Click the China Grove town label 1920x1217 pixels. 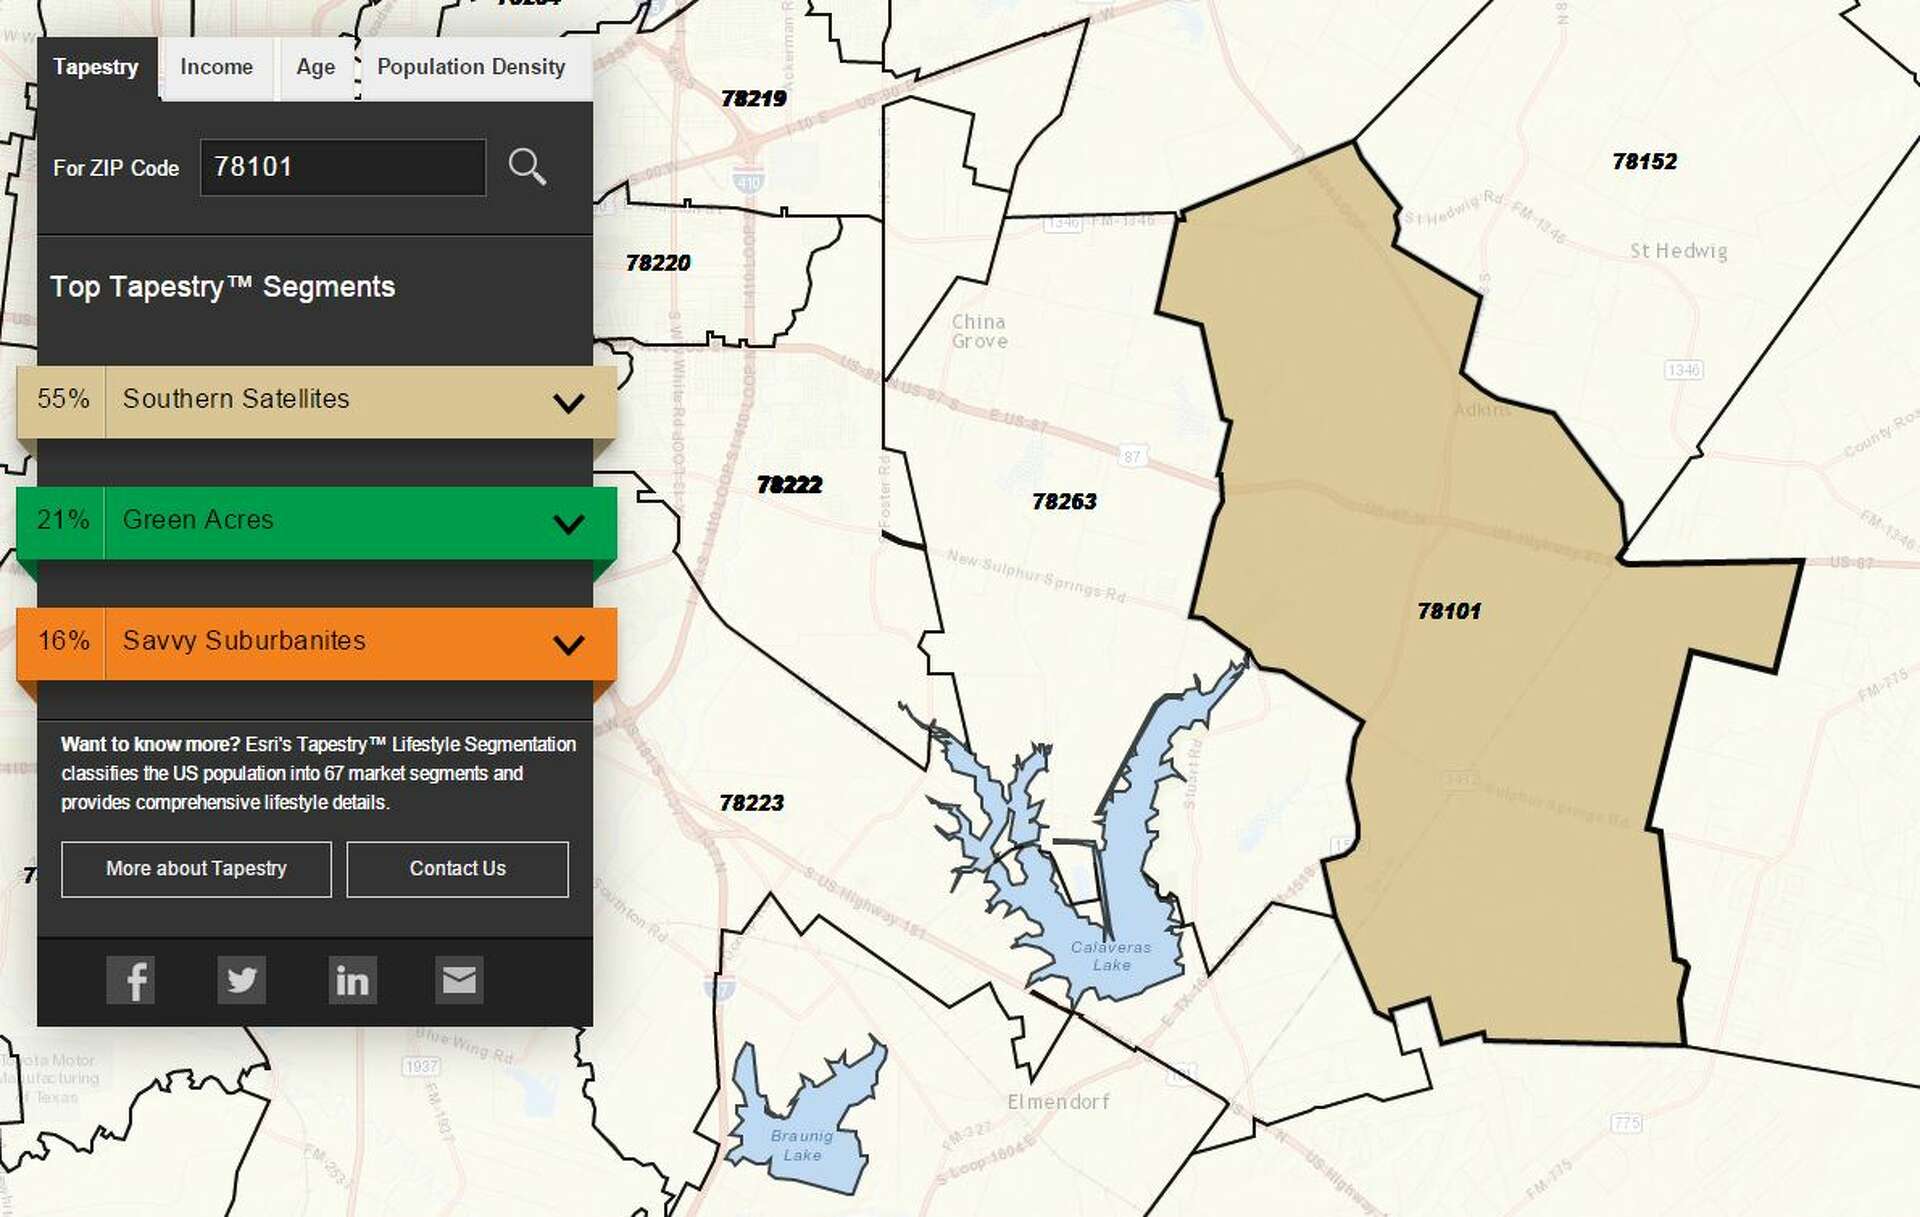[x=980, y=331]
